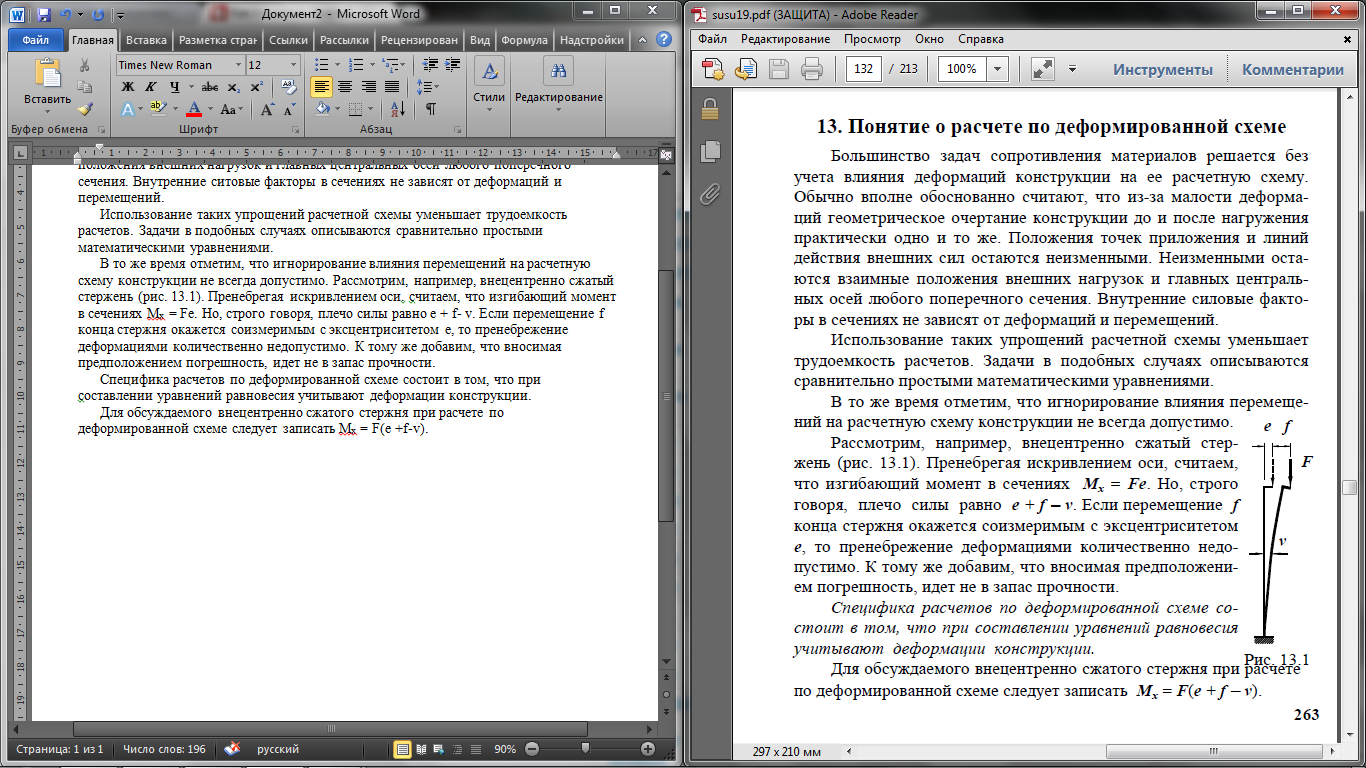Toggle bold (Ж) formatting
Image resolution: width=1366 pixels, height=768 pixels.
pyautogui.click(x=128, y=87)
